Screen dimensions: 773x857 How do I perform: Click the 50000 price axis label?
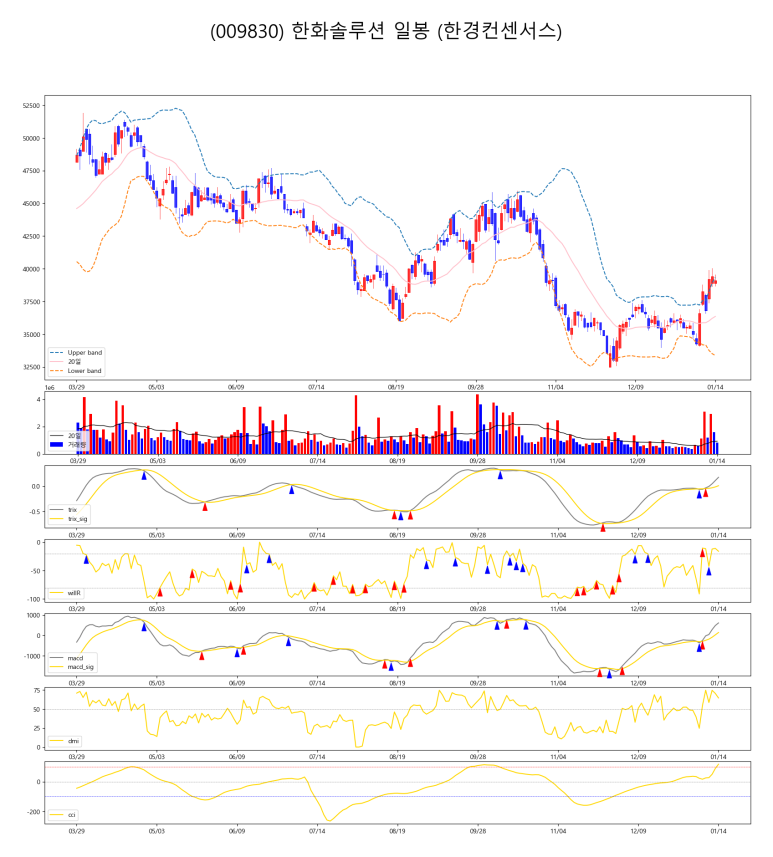click(x=31, y=138)
